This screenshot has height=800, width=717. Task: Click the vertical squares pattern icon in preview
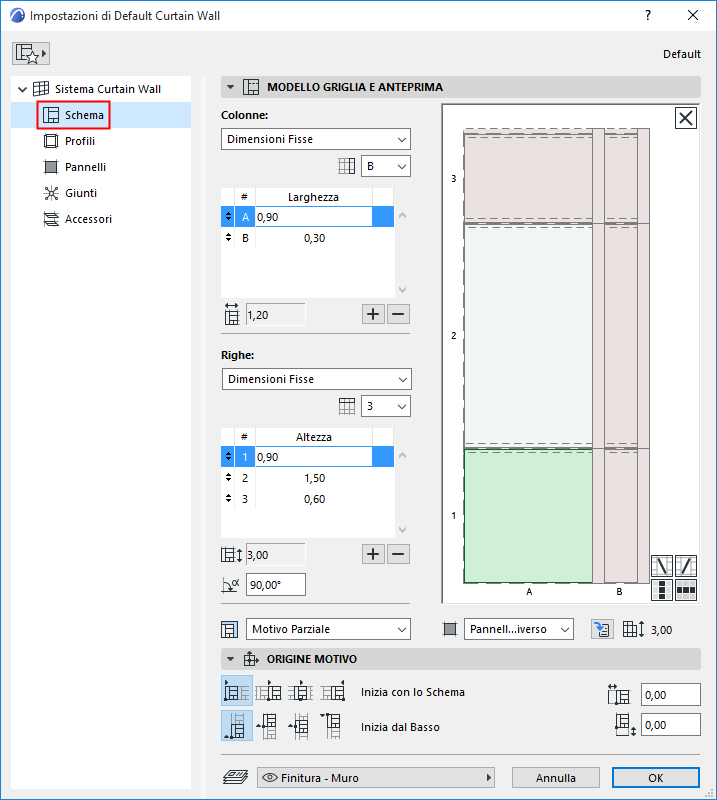point(662,590)
